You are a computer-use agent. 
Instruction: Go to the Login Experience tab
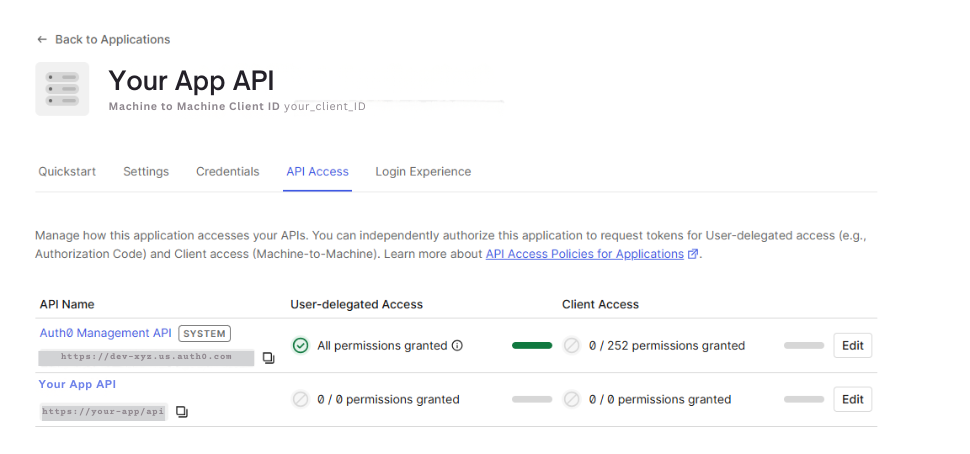(x=423, y=171)
